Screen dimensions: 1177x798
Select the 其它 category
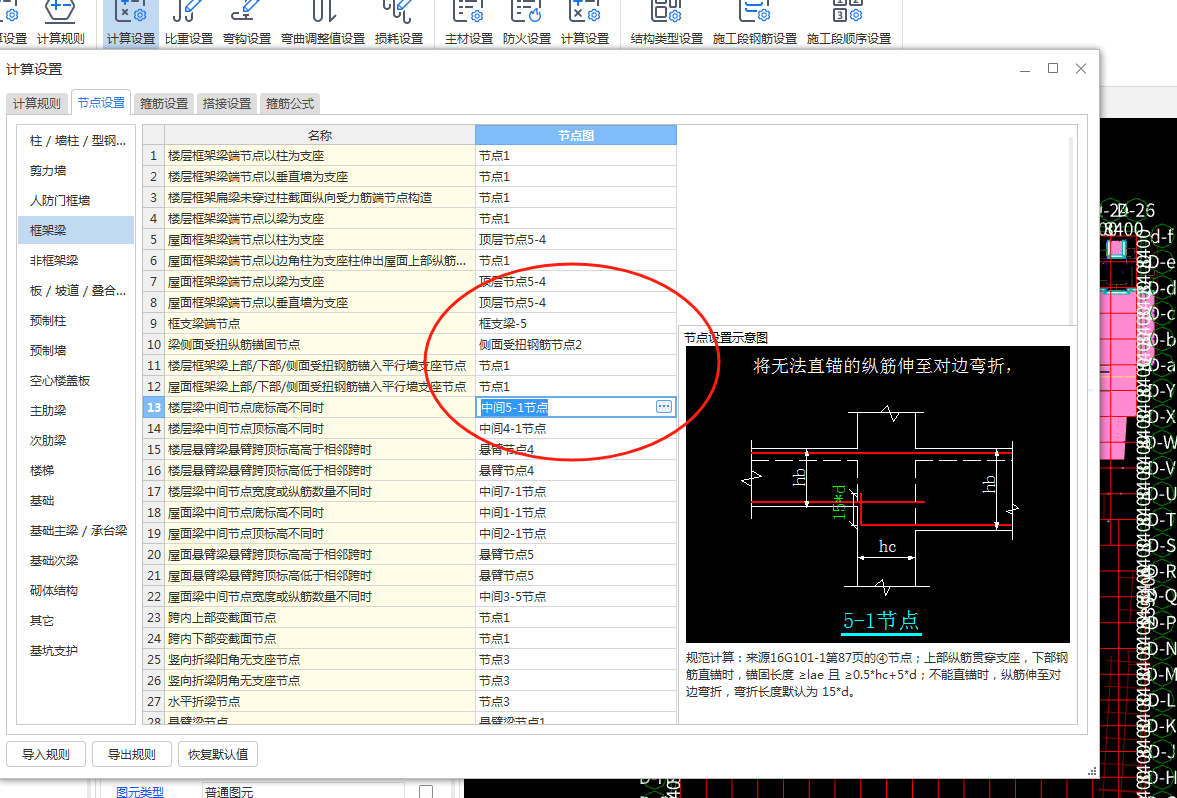click(x=77, y=621)
